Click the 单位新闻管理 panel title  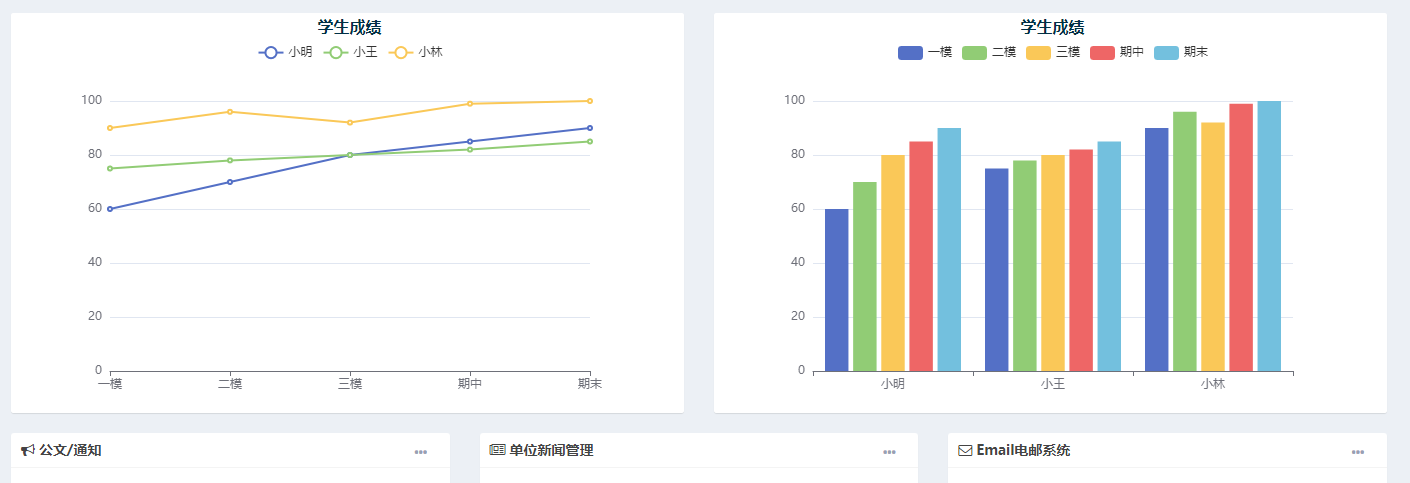coord(551,451)
